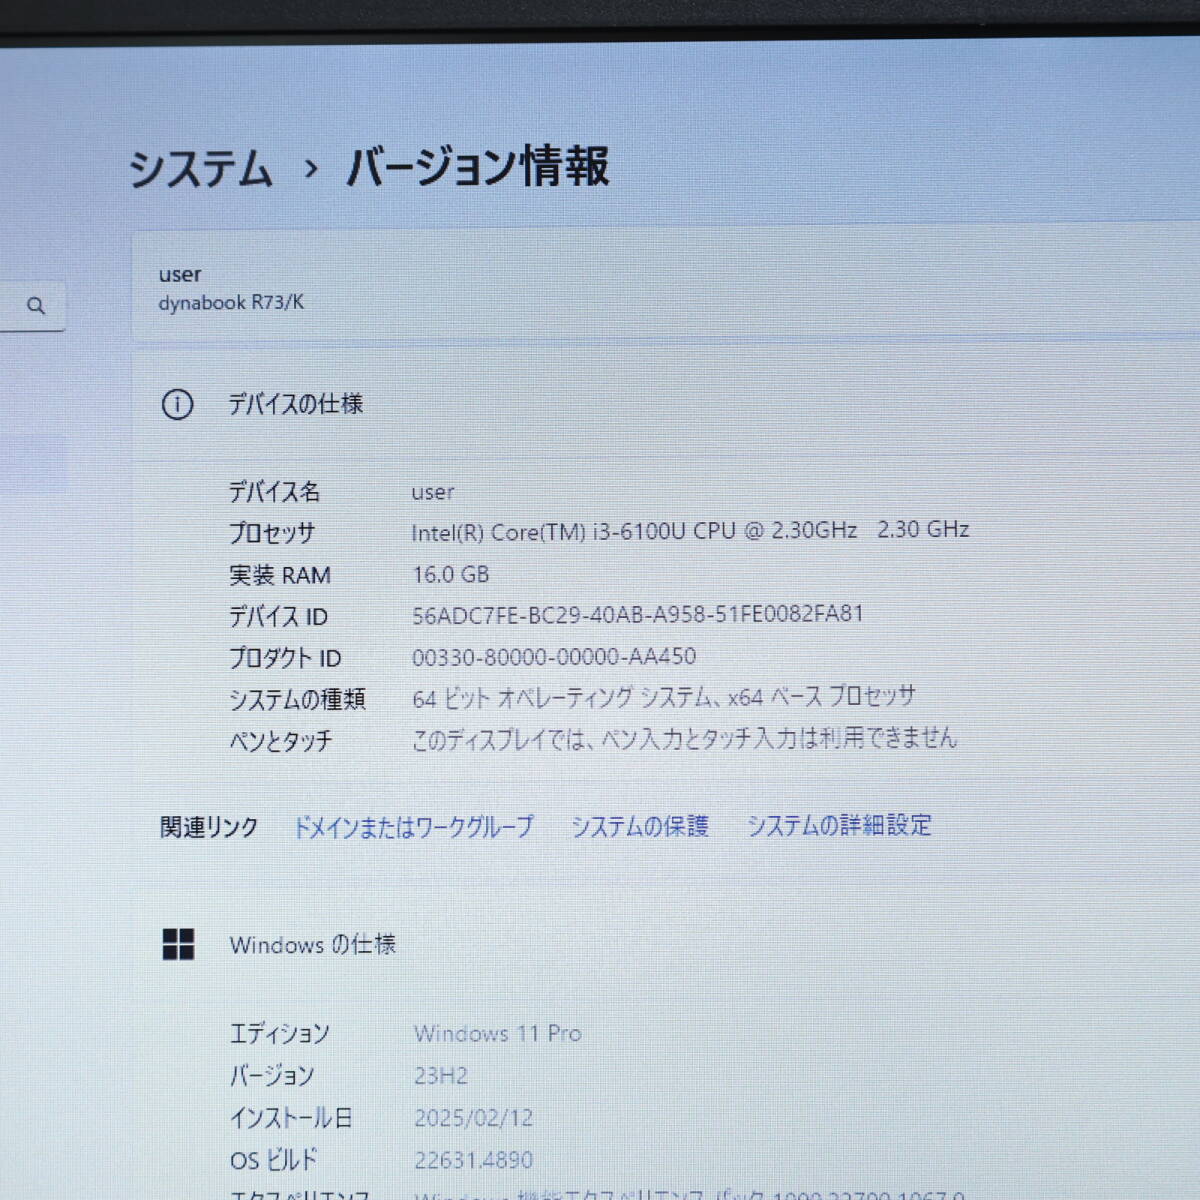The width and height of the screenshot is (1200, 1200).
Task: Open システムの詳細設定 link
Action: coord(839,825)
